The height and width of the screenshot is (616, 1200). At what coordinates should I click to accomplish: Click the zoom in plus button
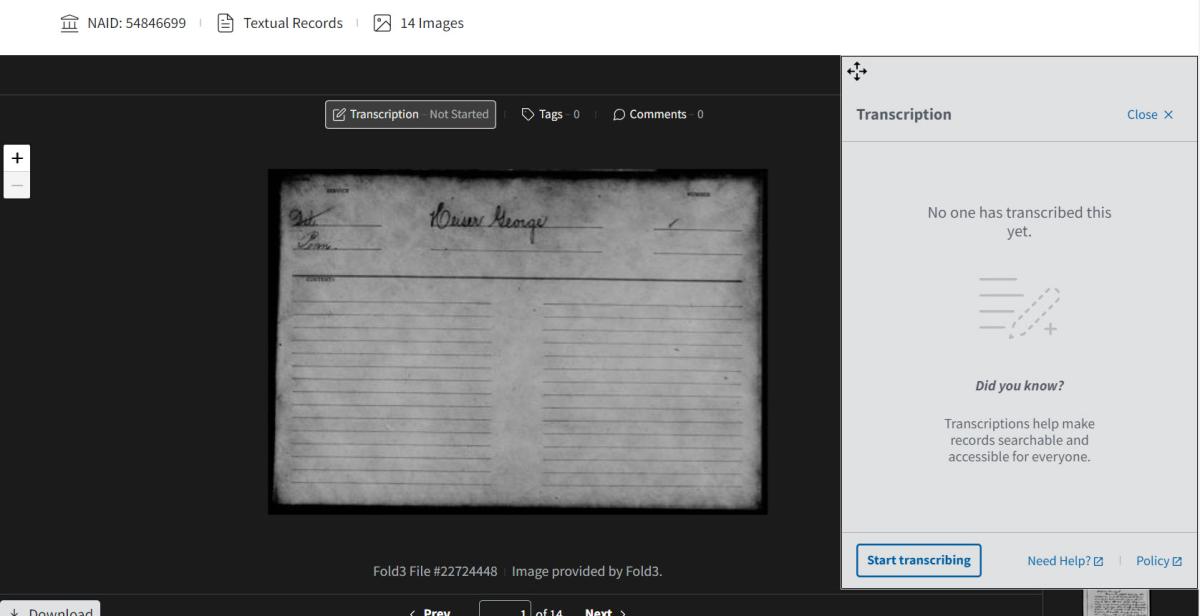(17, 159)
